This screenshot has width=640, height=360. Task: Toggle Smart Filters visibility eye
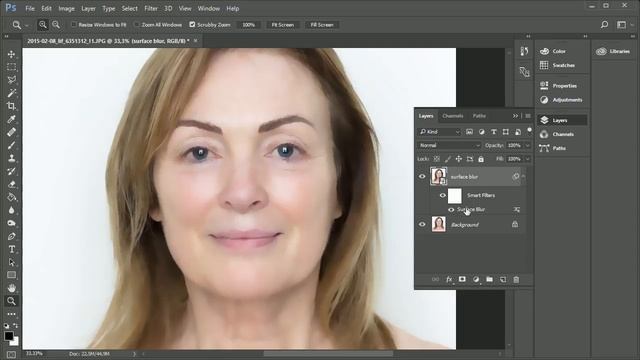tap(442, 196)
